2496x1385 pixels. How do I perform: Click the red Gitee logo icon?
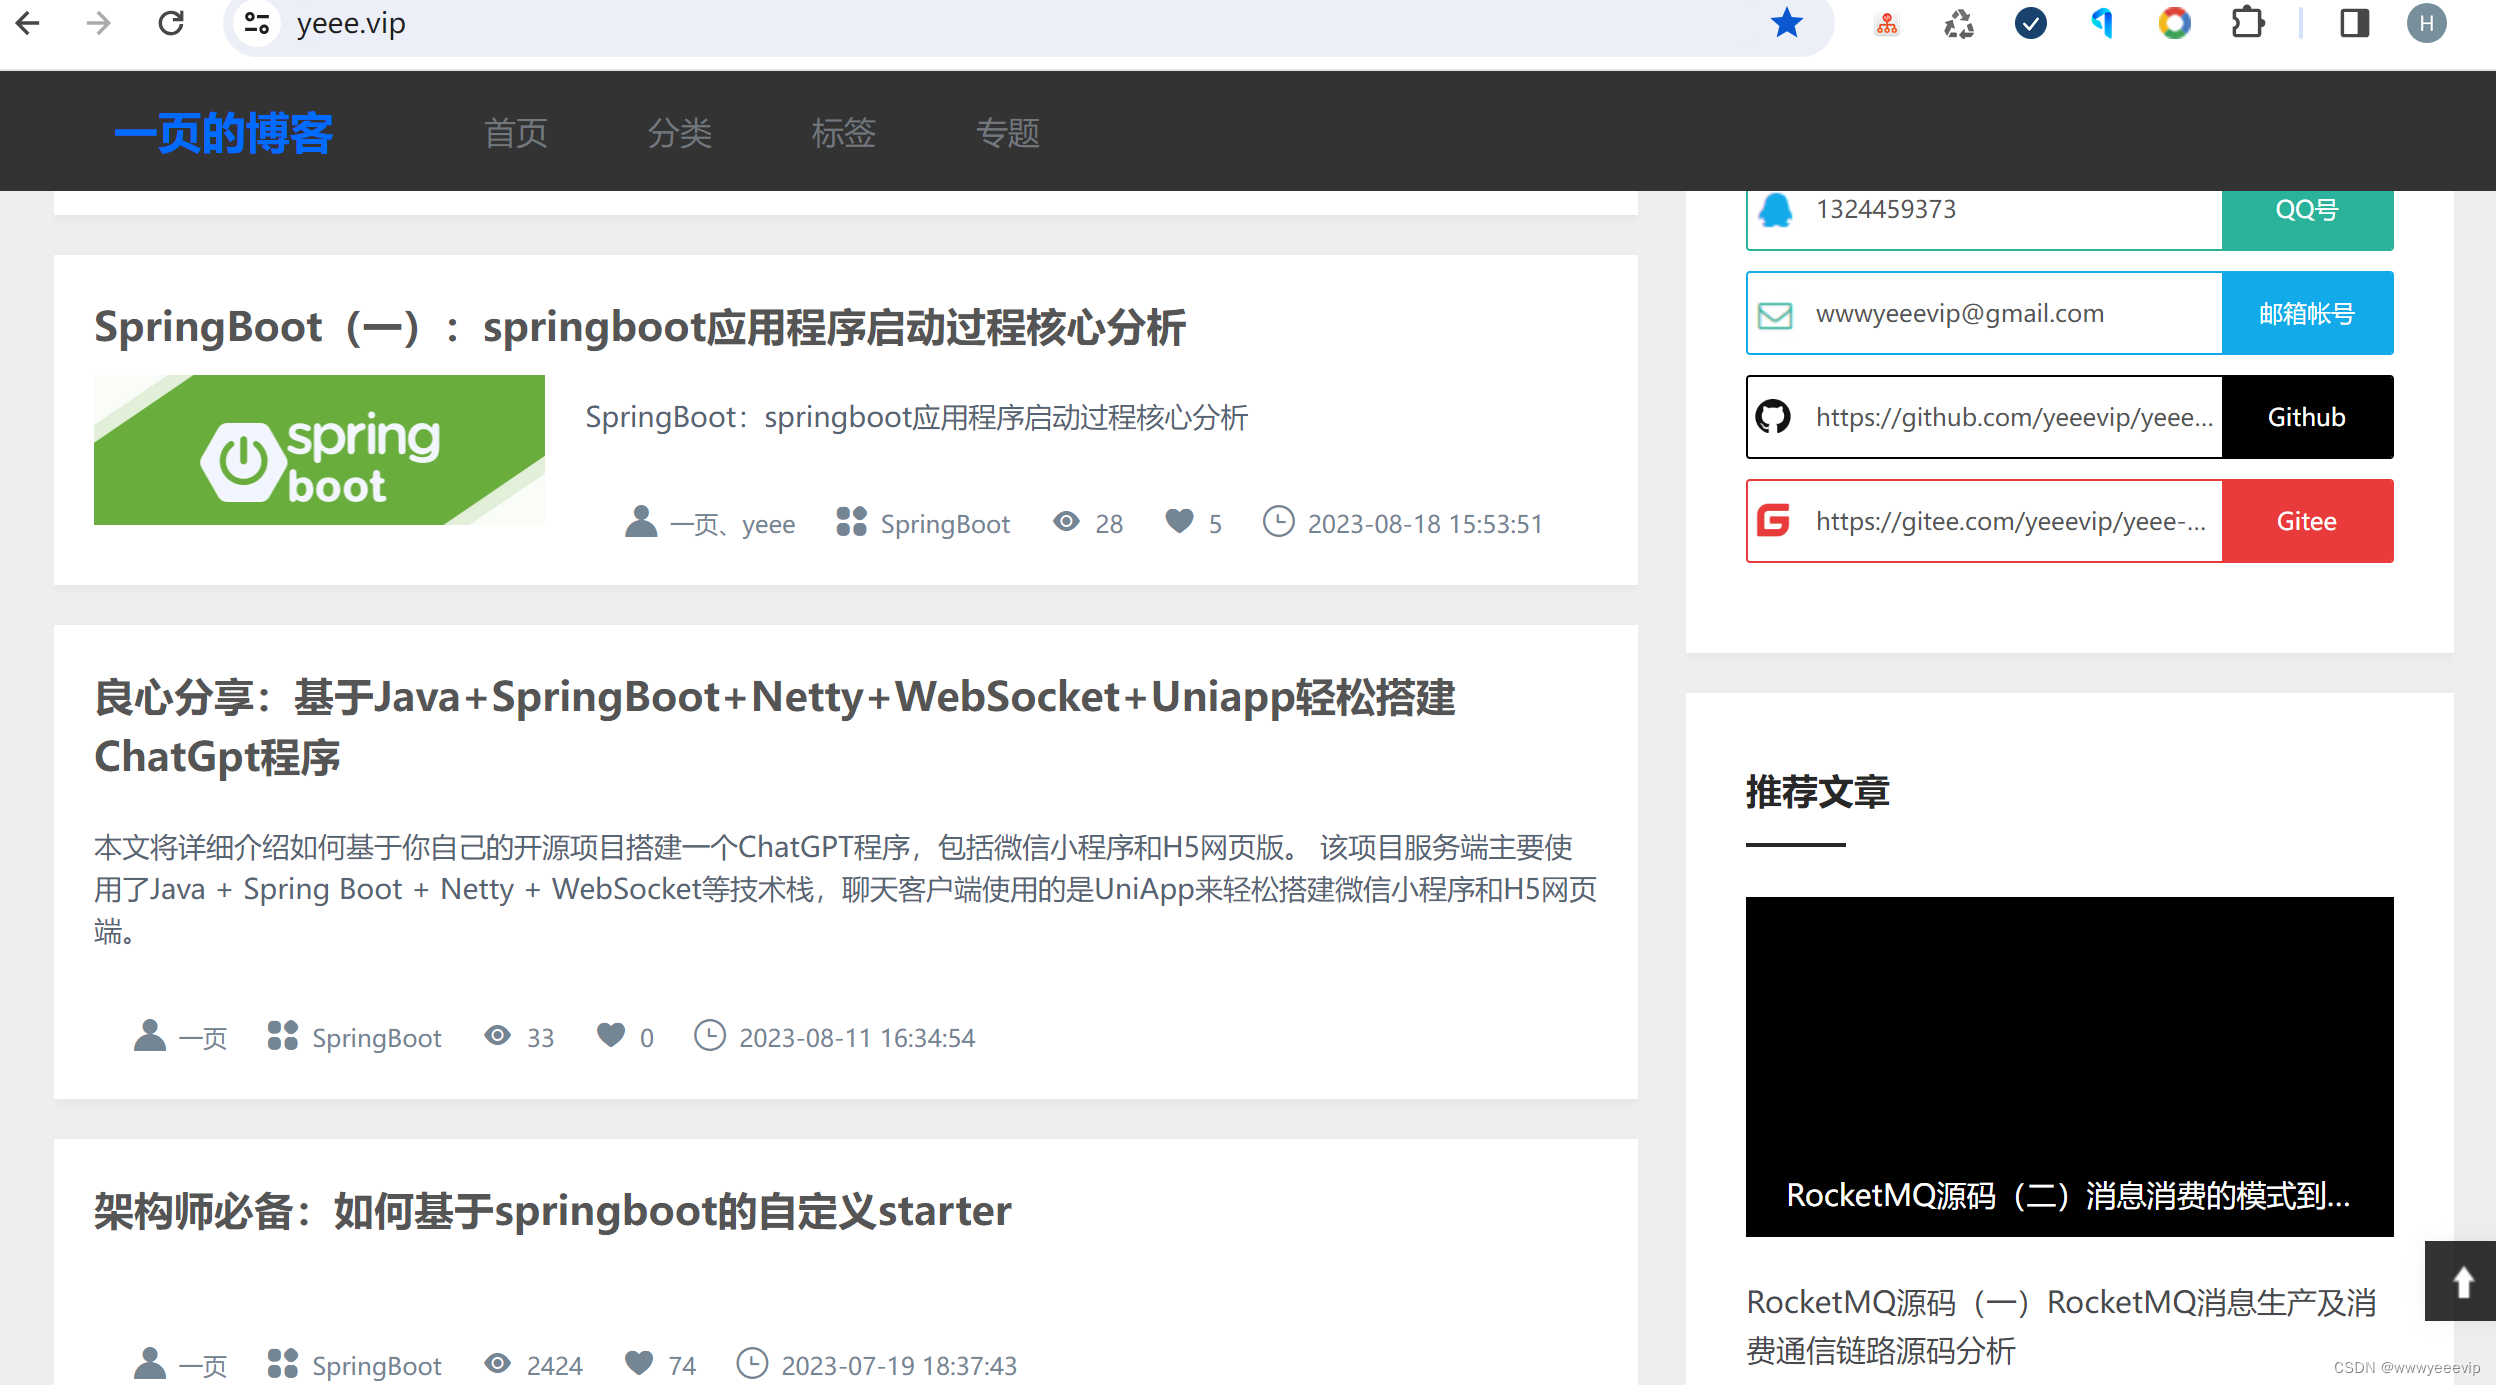pyautogui.click(x=1774, y=521)
